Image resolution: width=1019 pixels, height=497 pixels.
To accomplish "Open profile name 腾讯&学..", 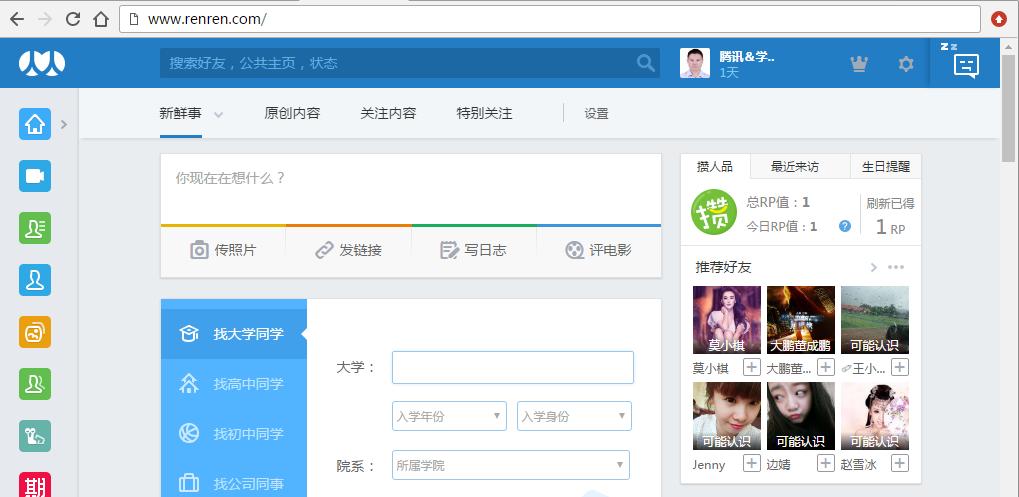I will [x=747, y=57].
